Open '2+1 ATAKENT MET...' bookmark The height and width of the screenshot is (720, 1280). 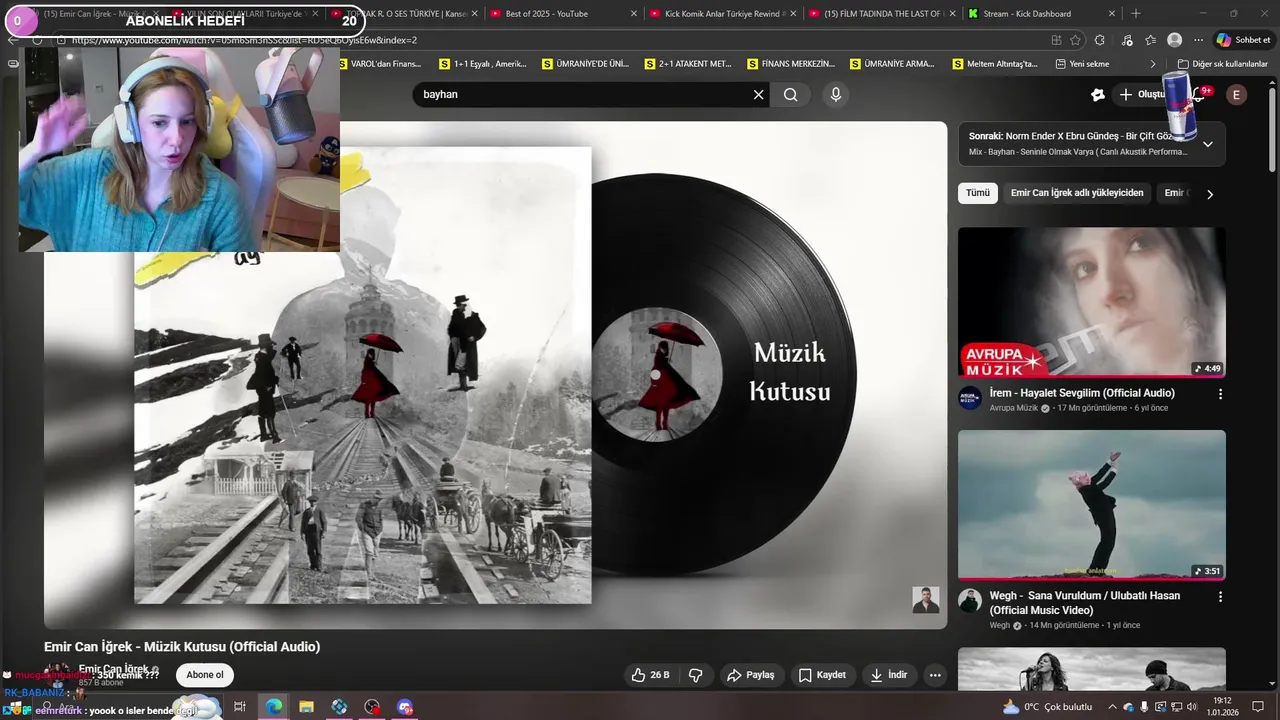(x=688, y=64)
